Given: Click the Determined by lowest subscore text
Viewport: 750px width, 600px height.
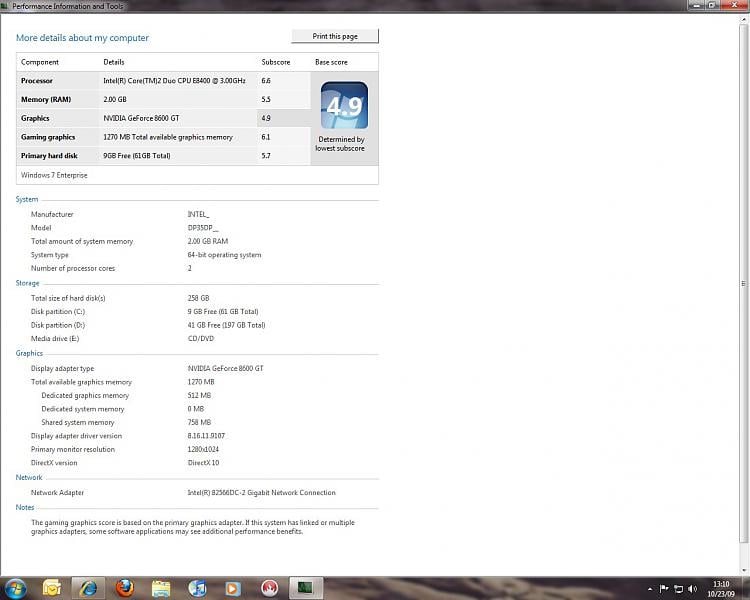Looking at the screenshot, I should (x=340, y=144).
